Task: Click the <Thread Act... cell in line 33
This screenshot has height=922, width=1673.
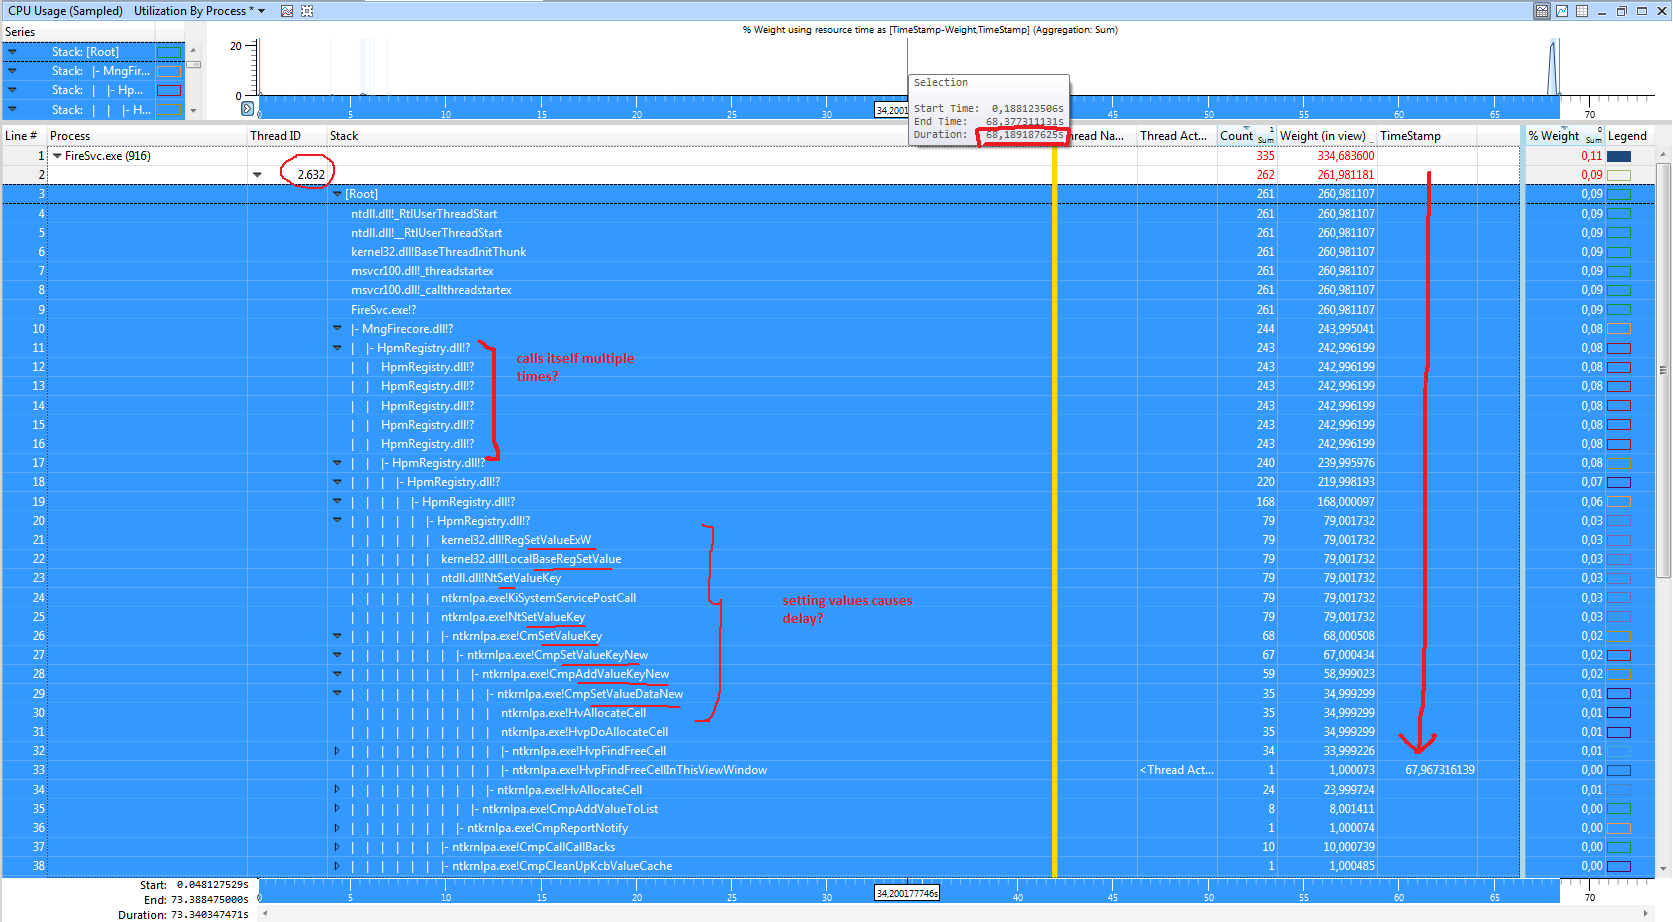Action: 1176,770
